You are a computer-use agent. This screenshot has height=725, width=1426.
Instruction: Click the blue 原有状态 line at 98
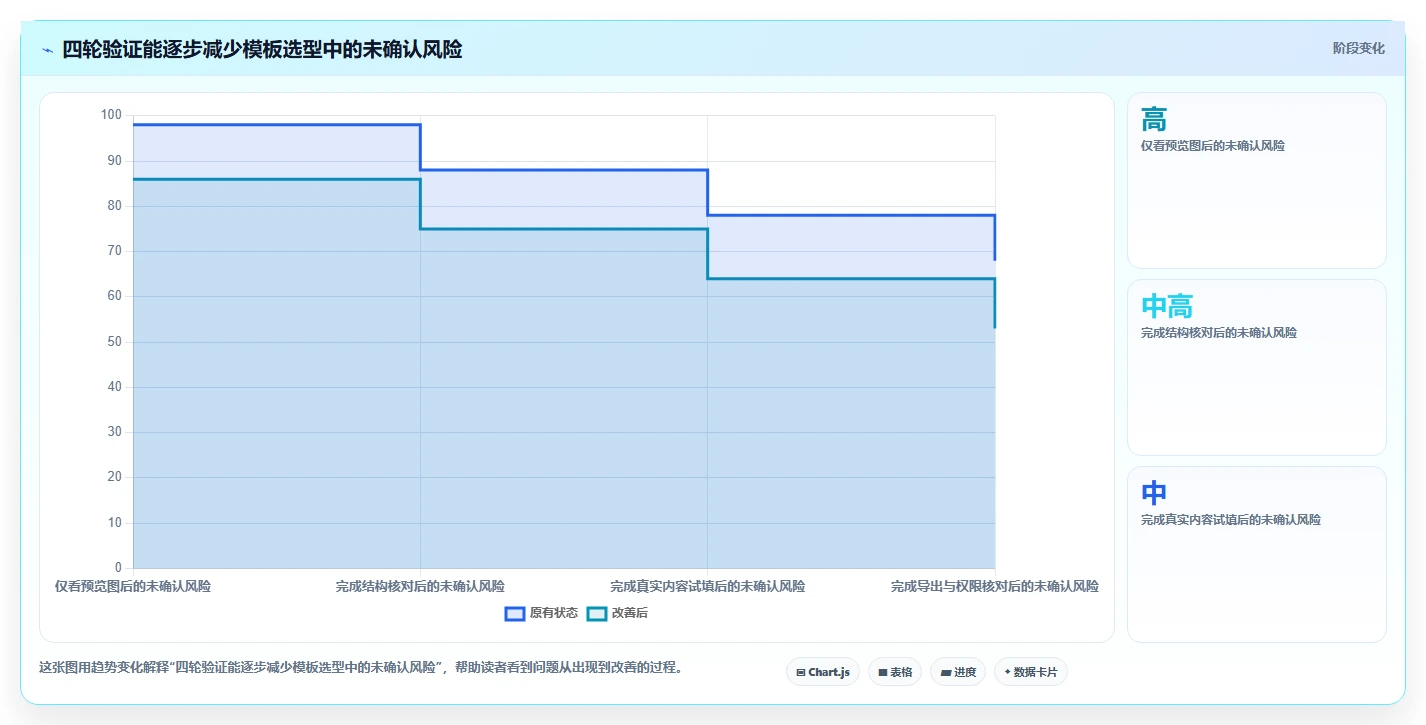pos(276,125)
